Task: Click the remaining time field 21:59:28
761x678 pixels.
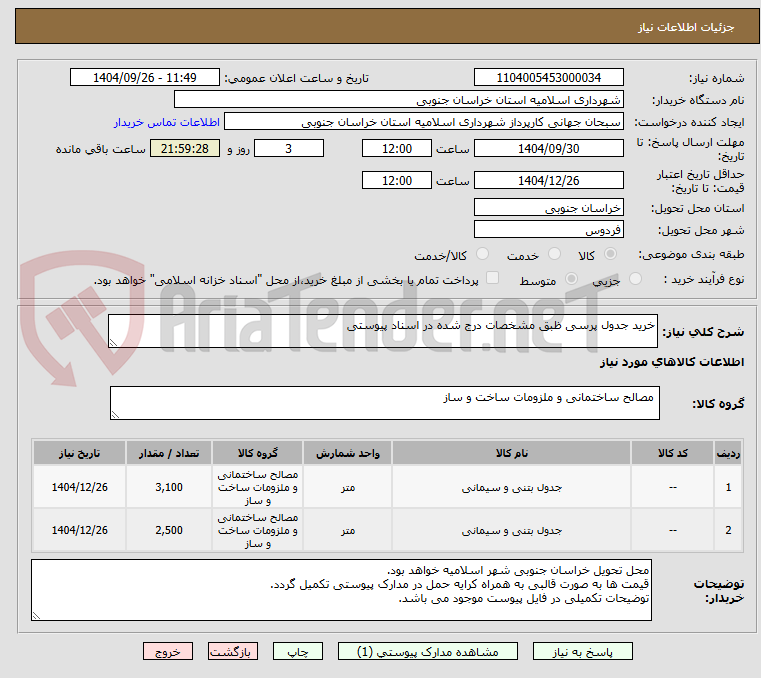Action: click(185, 149)
